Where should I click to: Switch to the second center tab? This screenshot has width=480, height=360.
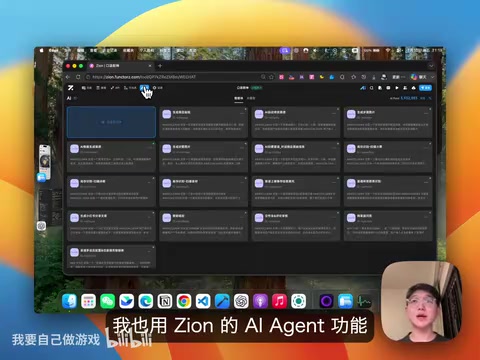point(251,98)
